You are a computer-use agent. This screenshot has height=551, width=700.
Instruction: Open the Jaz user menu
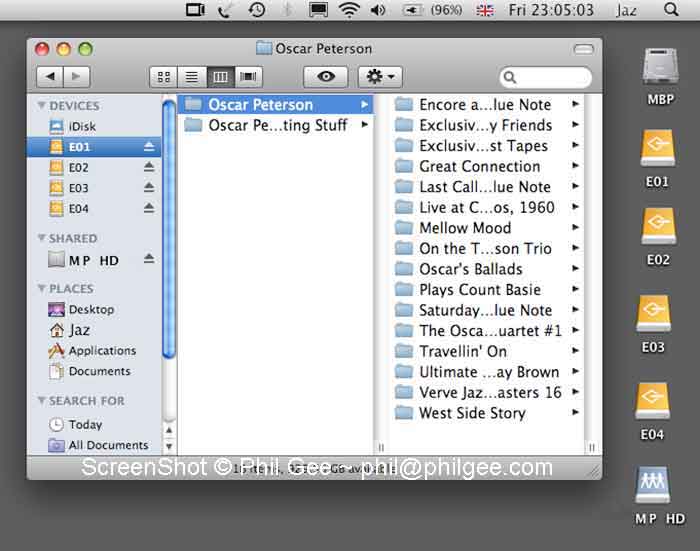(626, 10)
